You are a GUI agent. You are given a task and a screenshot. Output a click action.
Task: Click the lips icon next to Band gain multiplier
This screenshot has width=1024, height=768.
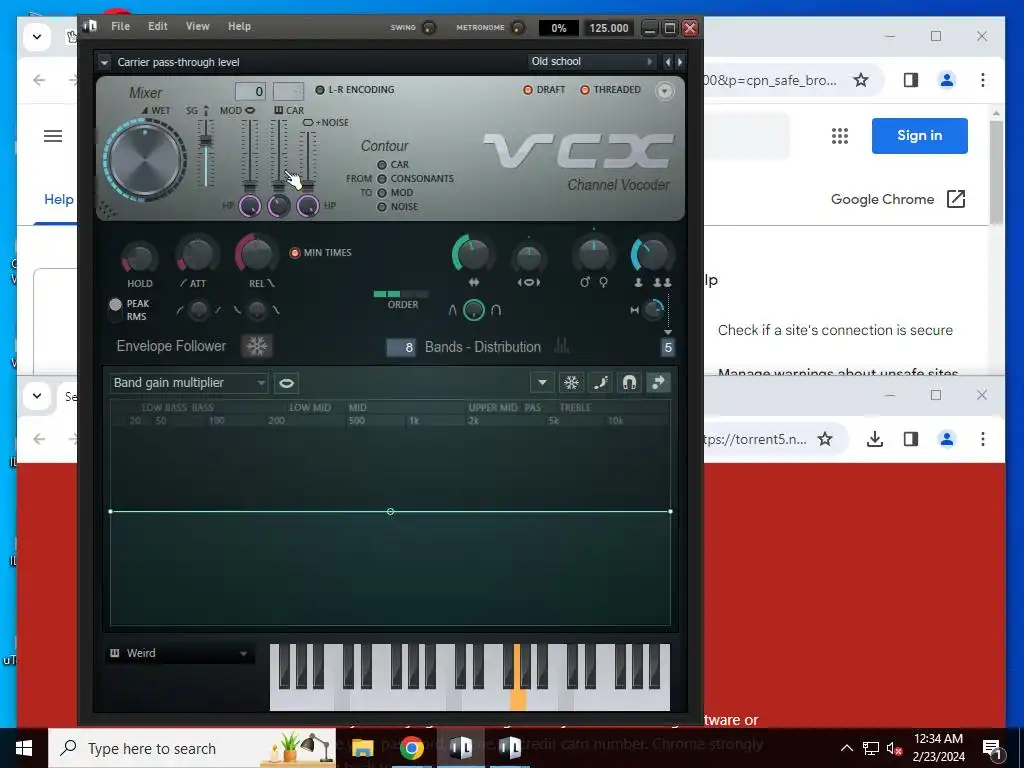point(286,383)
